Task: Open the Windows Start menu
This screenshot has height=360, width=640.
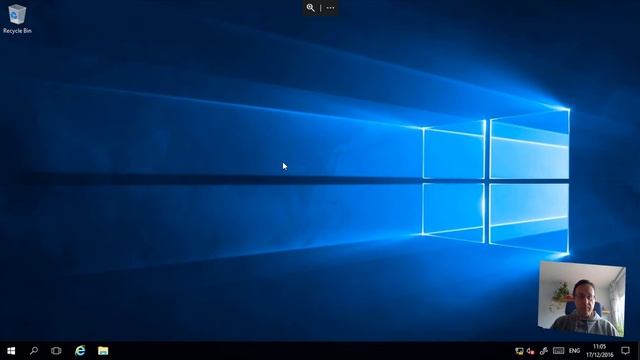Action: [11, 351]
